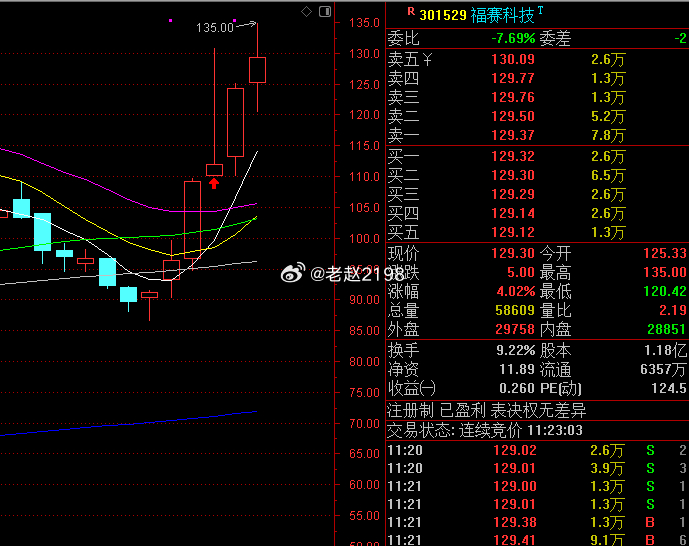Click the 70.00 price axis label
The width and height of the screenshot is (689, 546).
(364, 423)
